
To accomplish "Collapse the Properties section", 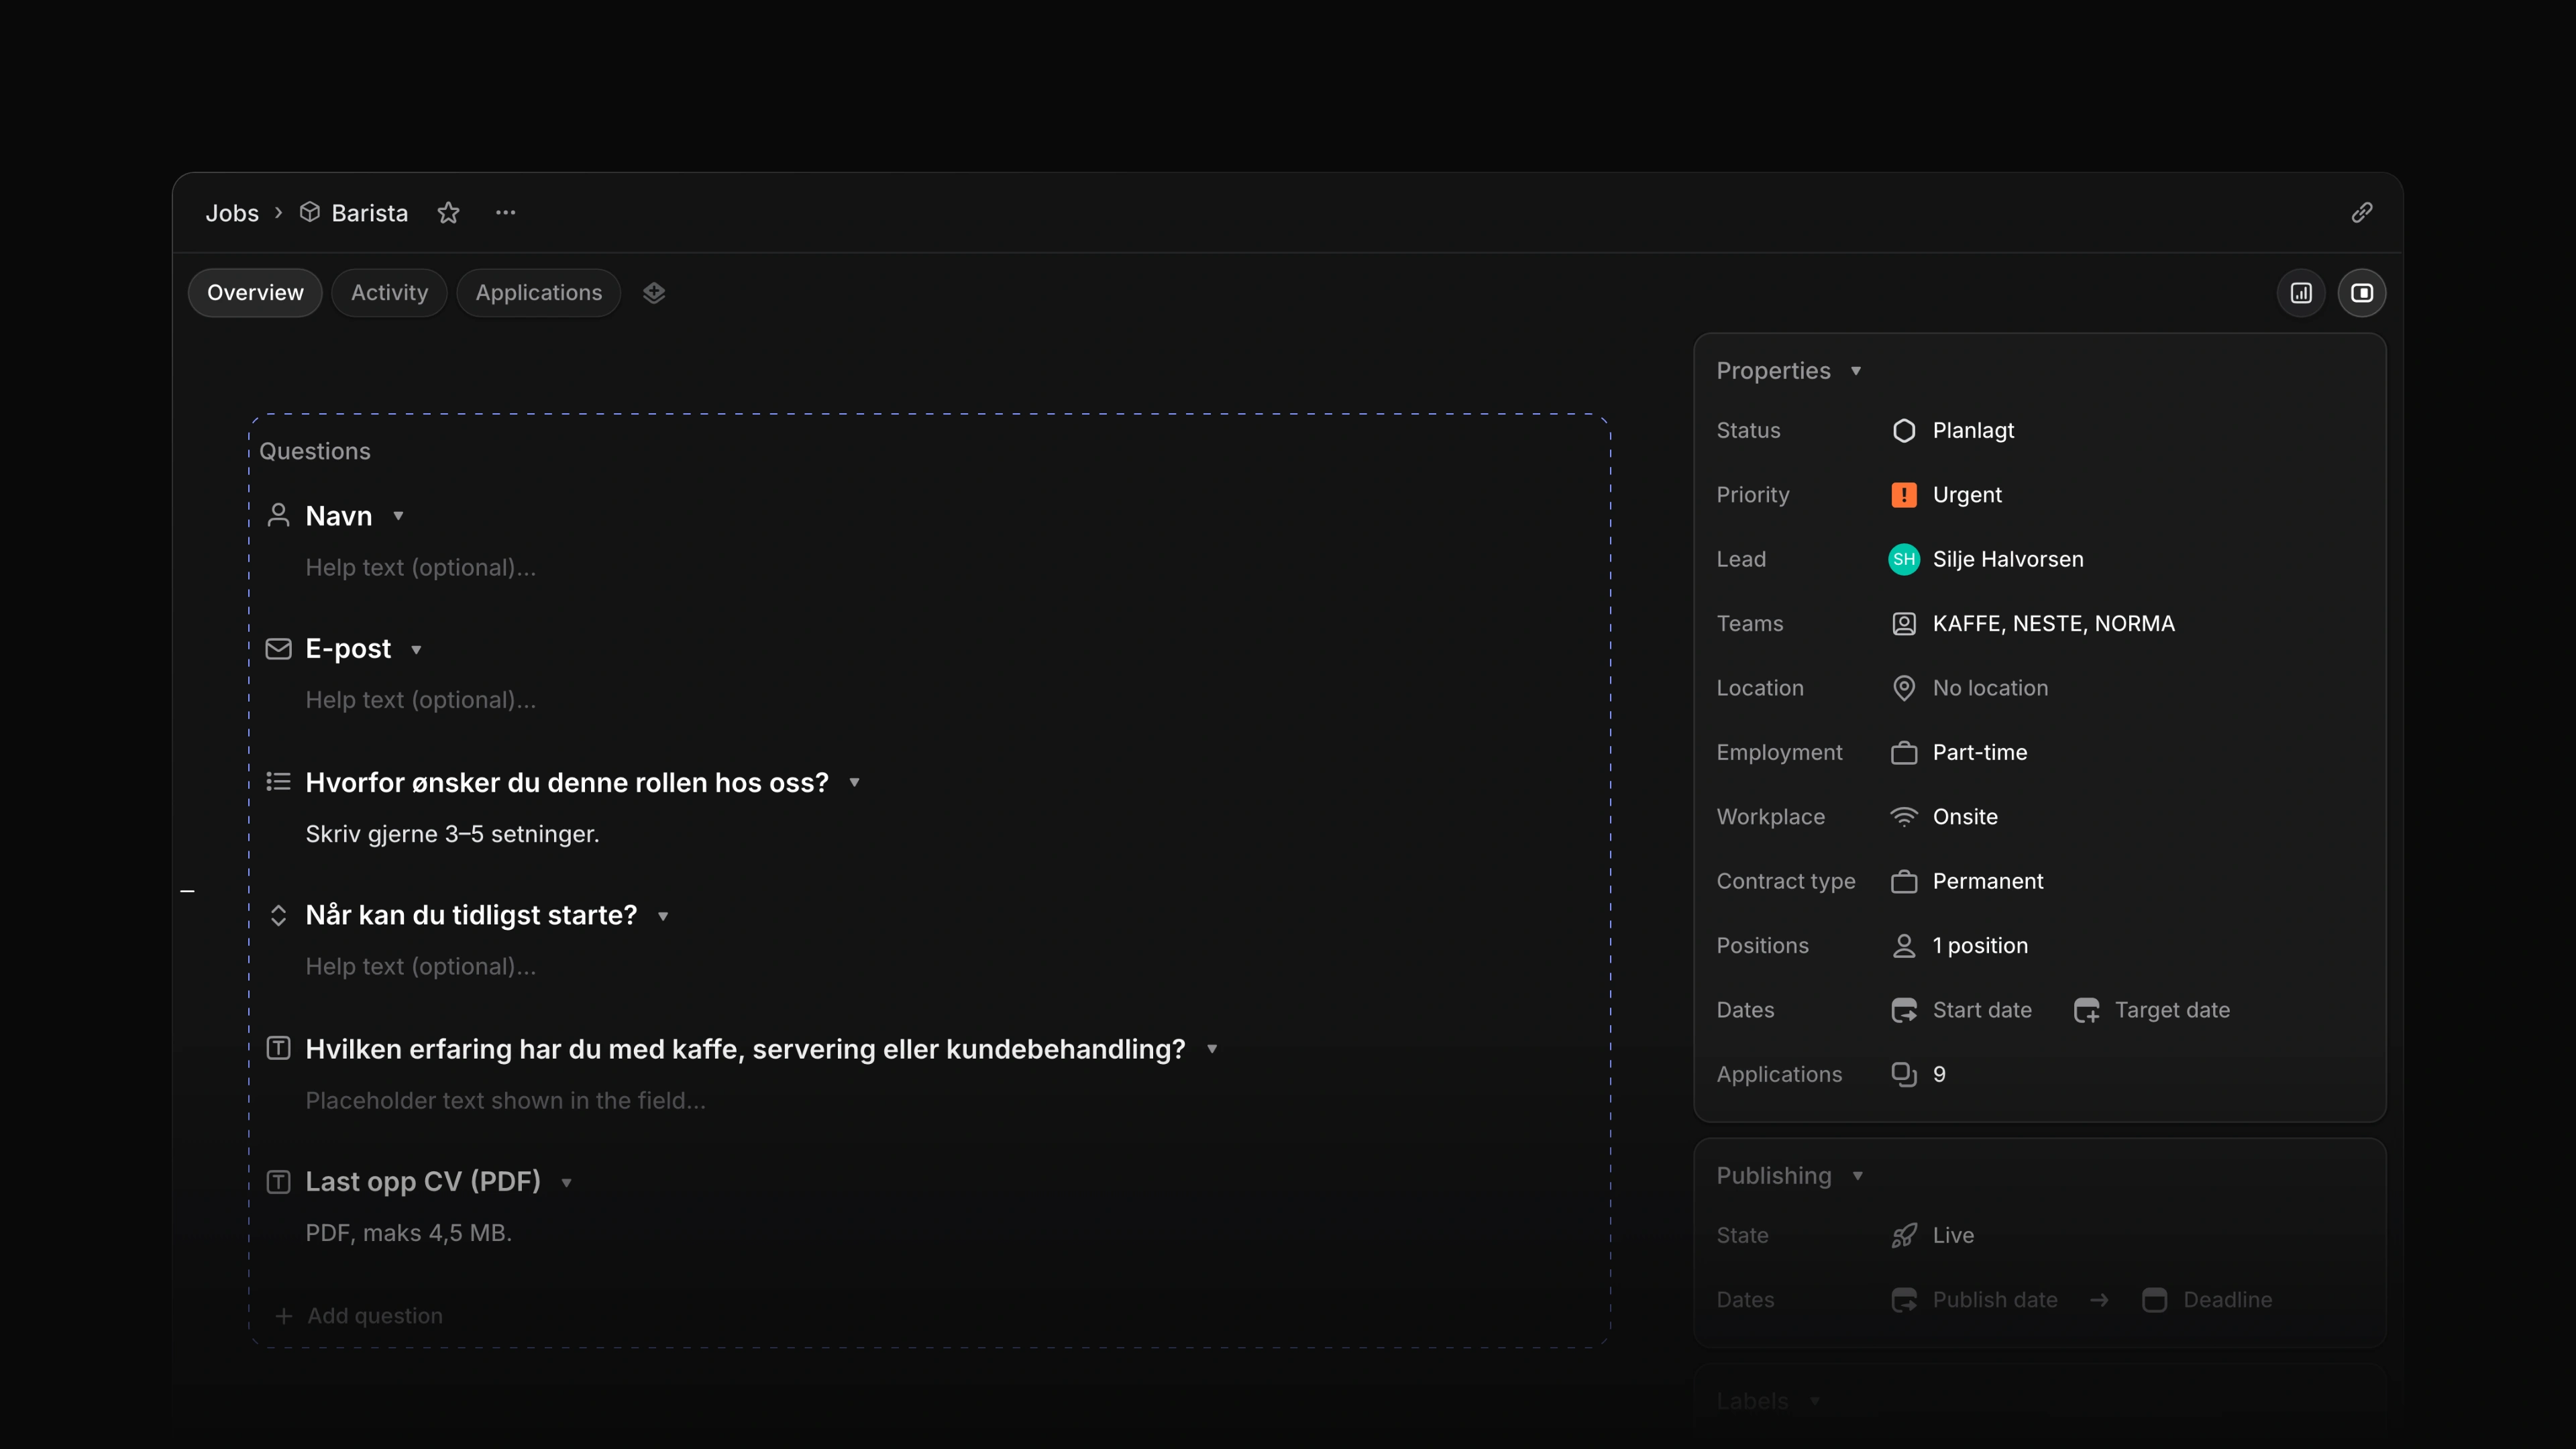I will point(1856,371).
